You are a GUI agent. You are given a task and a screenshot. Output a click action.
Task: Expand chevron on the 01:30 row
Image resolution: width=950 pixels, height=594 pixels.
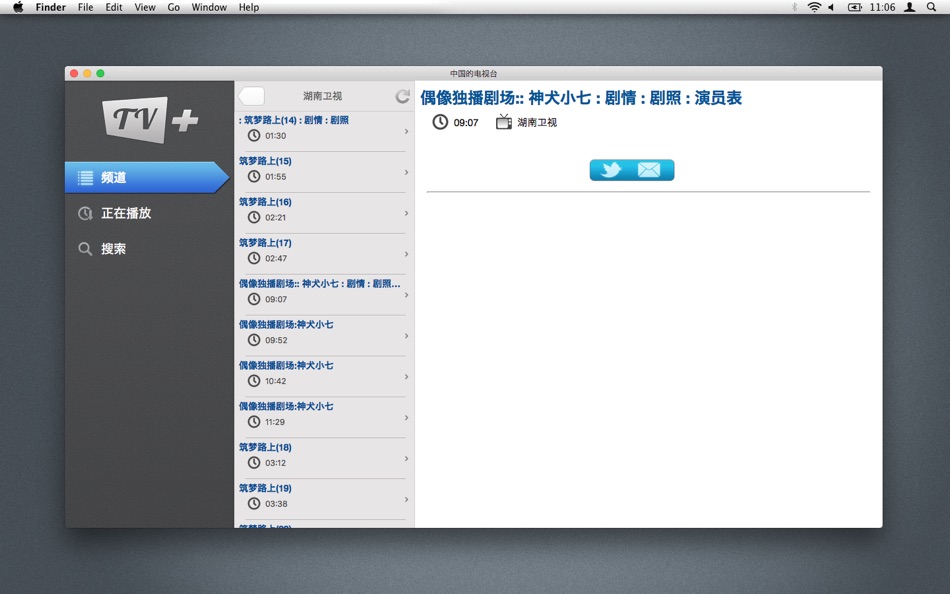pos(407,132)
